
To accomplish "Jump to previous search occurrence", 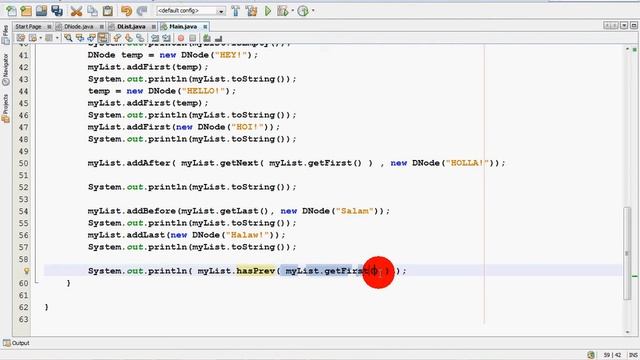I will [x=80, y=38].
